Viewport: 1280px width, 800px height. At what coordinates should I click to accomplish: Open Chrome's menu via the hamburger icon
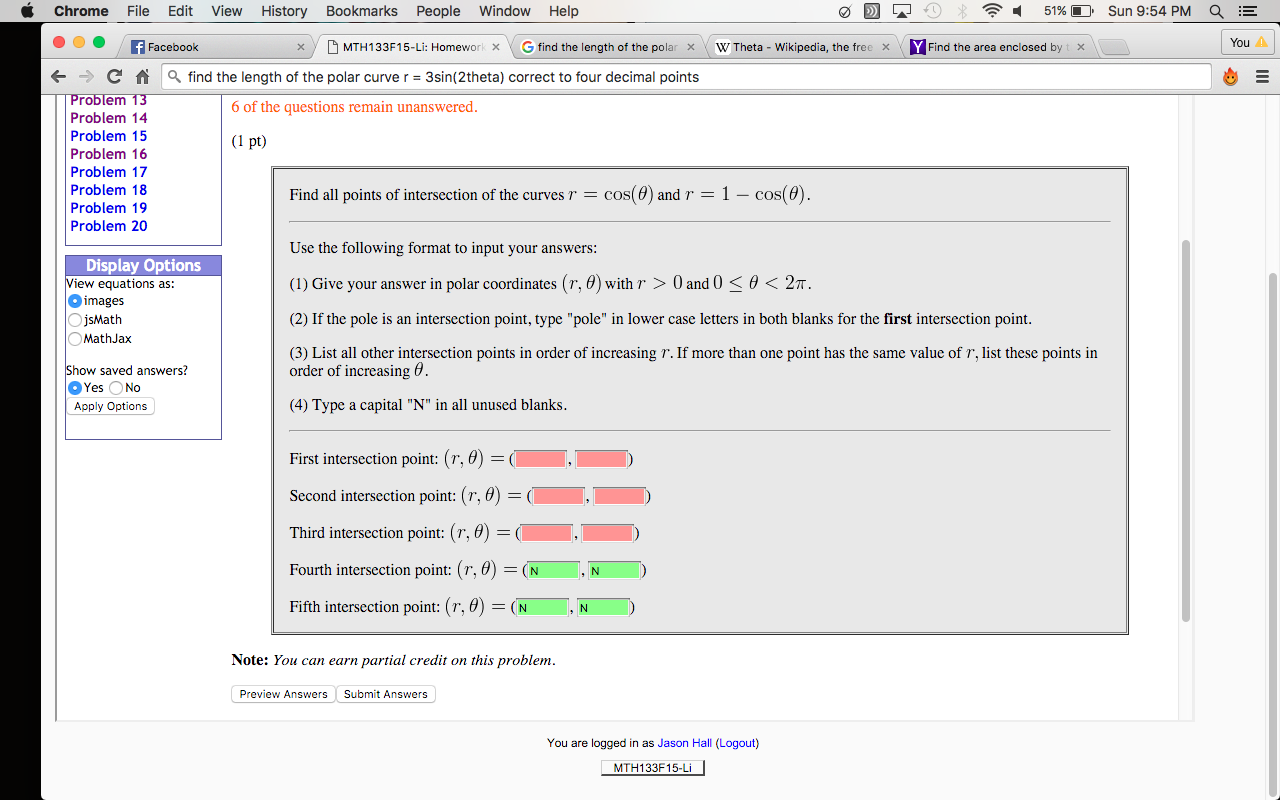coord(1262,76)
